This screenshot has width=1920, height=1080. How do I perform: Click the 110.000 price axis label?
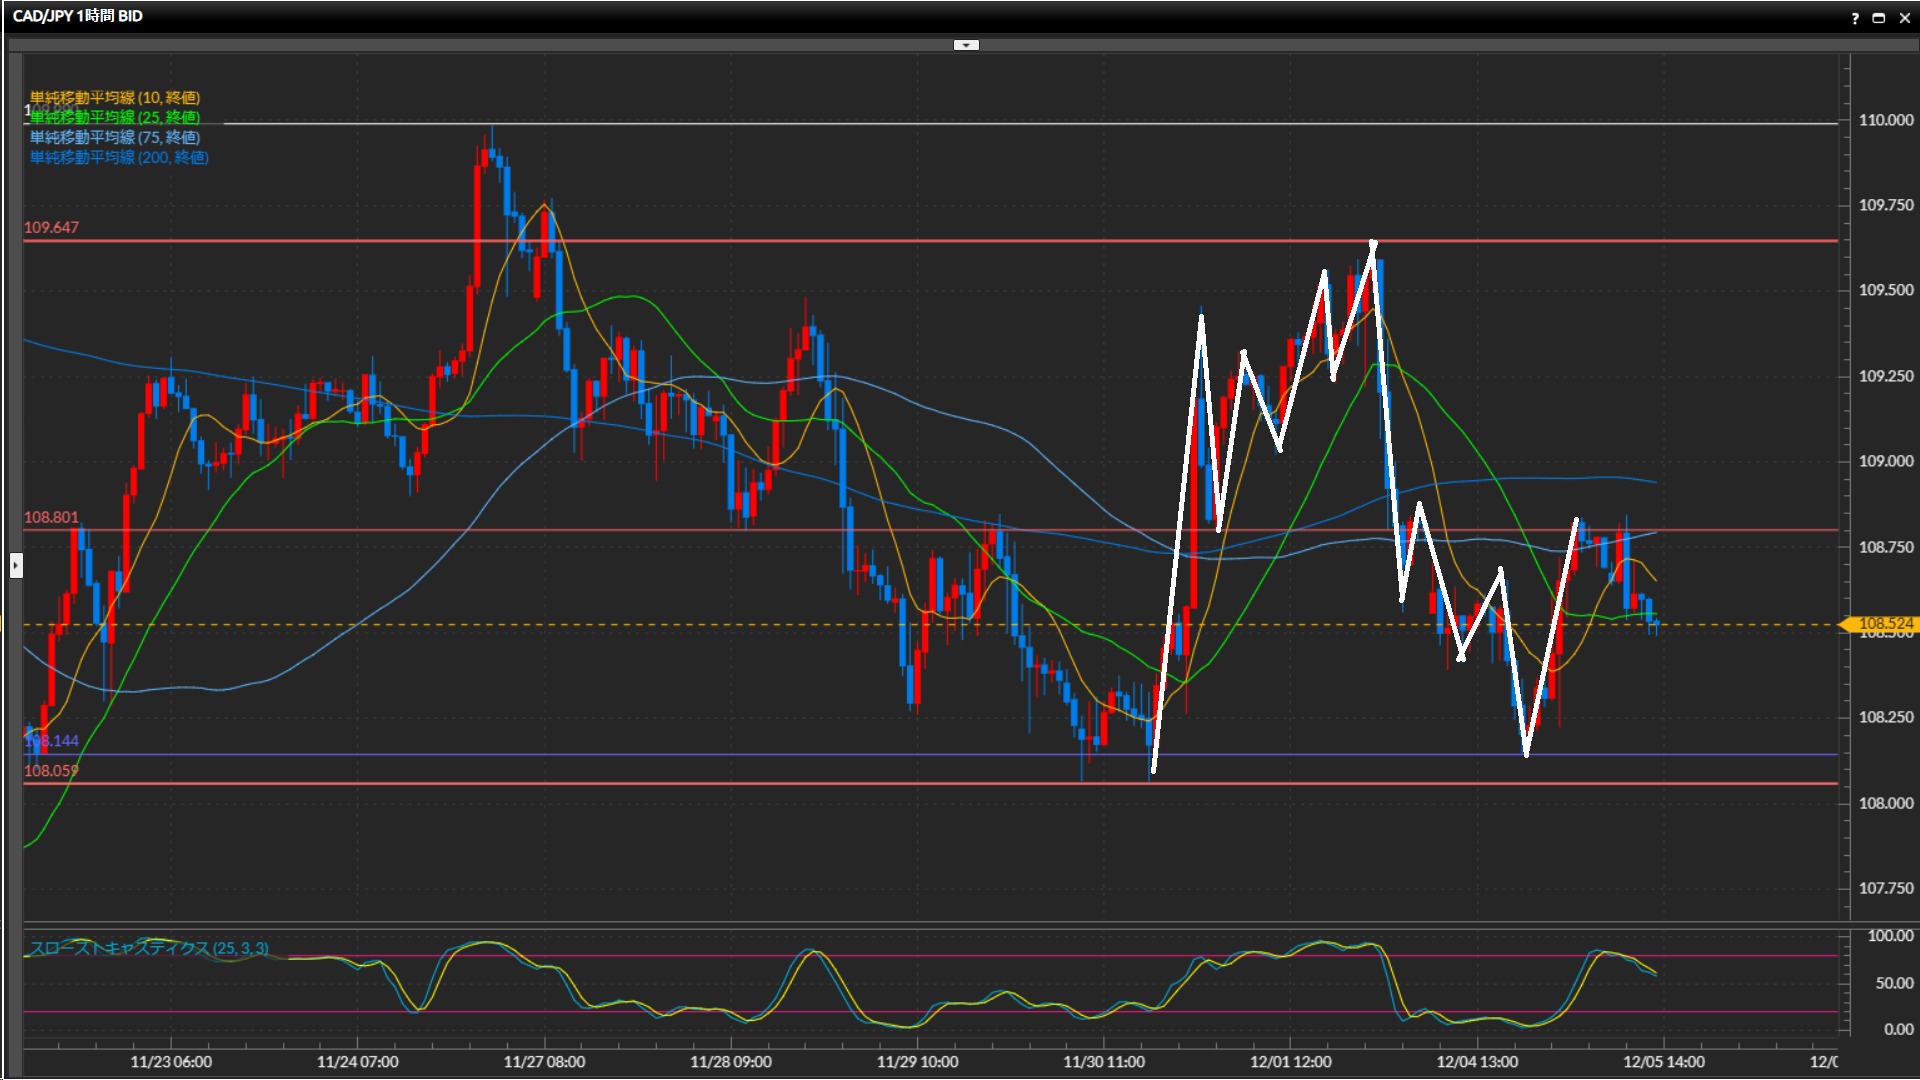pos(1885,120)
